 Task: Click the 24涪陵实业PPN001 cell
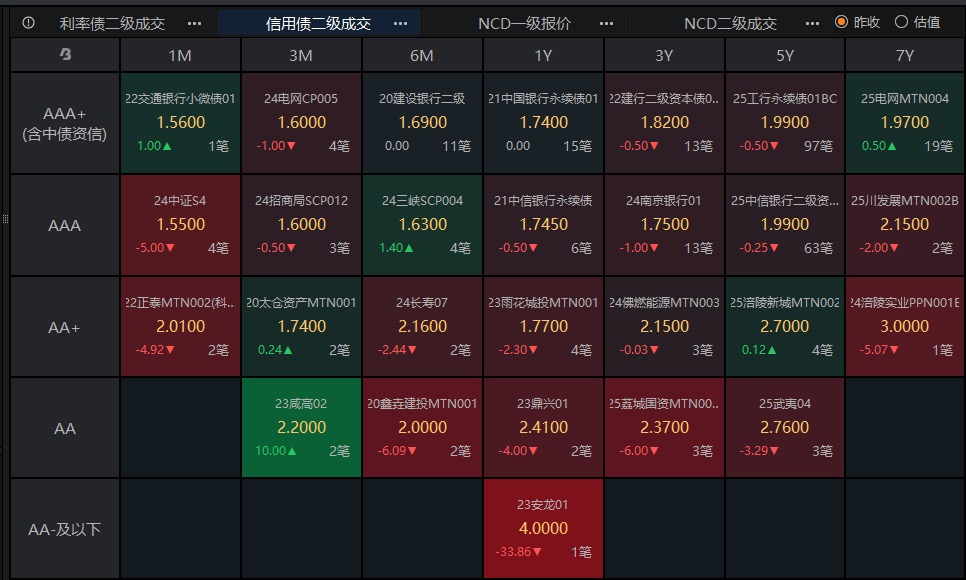[x=906, y=327]
